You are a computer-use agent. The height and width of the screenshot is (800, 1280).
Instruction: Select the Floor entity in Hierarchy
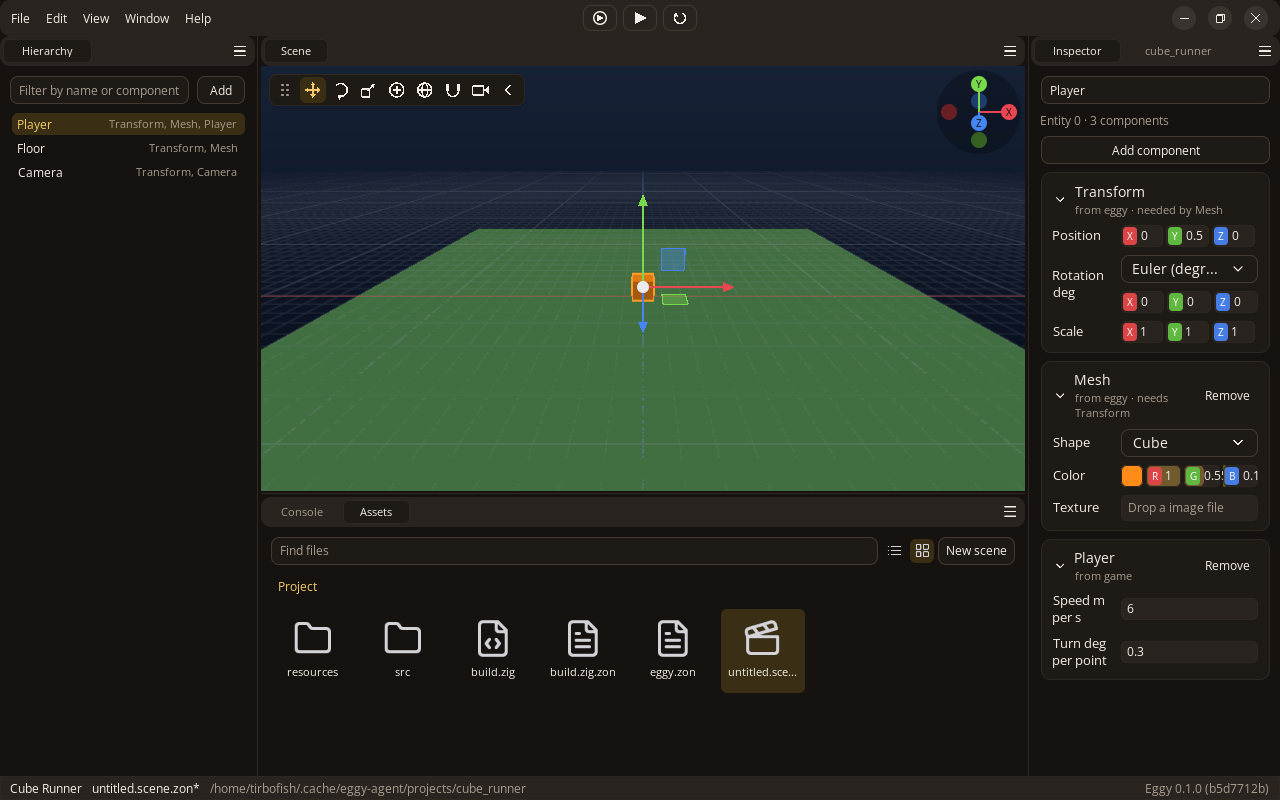(128, 148)
